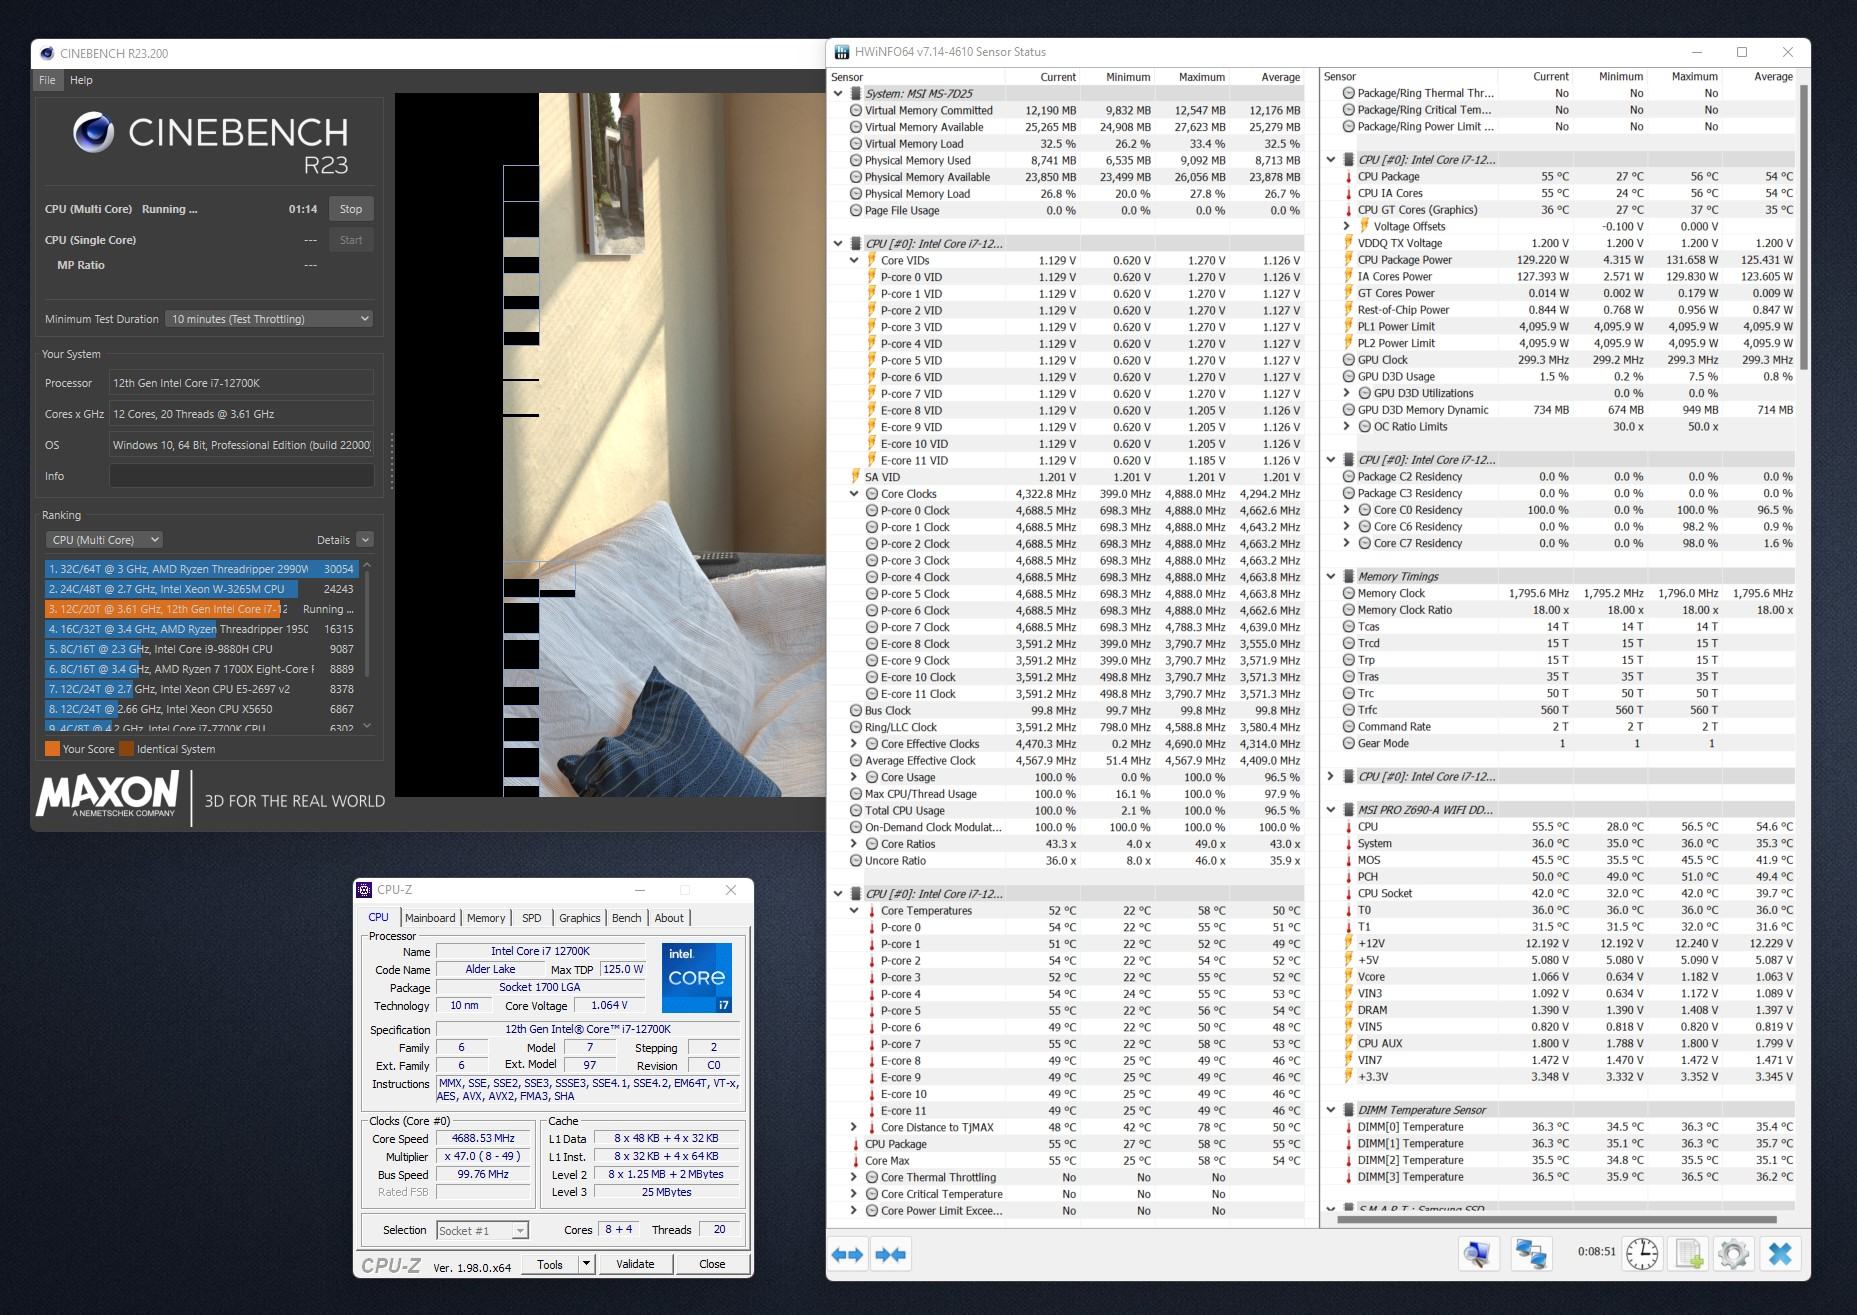Viewport: 1857px width, 1315px height.
Task: Switch to the Graphics tab in CPU-Z
Action: [x=580, y=918]
